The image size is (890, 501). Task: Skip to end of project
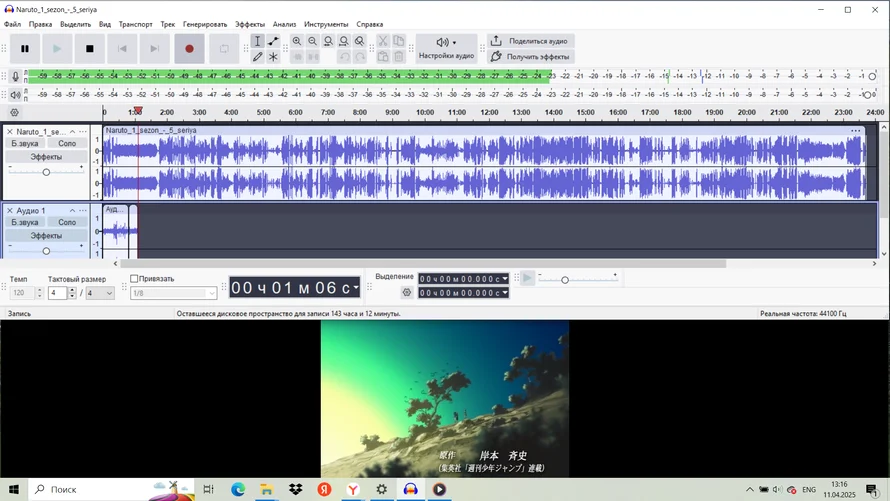[x=154, y=49]
